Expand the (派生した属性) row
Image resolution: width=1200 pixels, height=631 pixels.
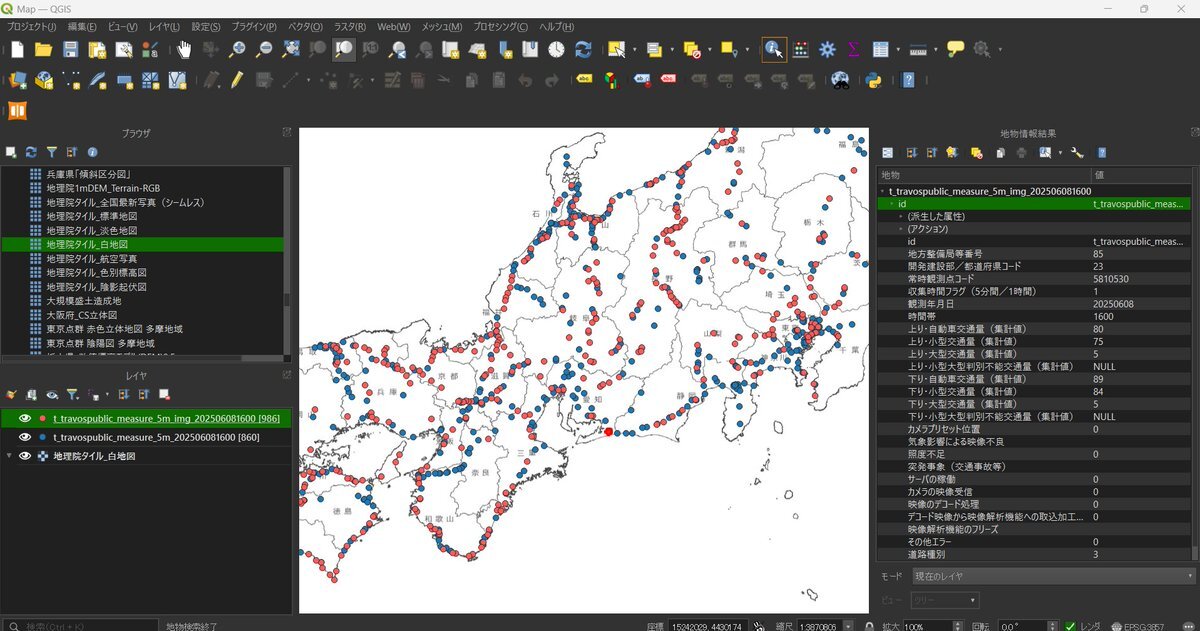tap(900, 216)
